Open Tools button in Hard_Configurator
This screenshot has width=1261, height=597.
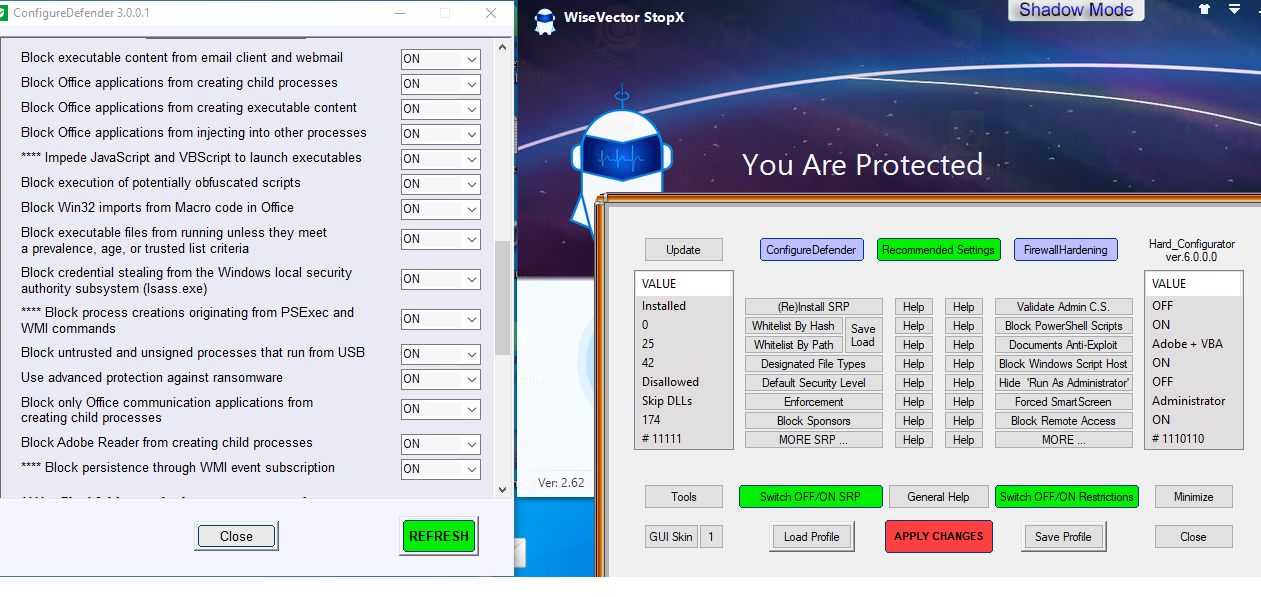pyautogui.click(x=683, y=497)
